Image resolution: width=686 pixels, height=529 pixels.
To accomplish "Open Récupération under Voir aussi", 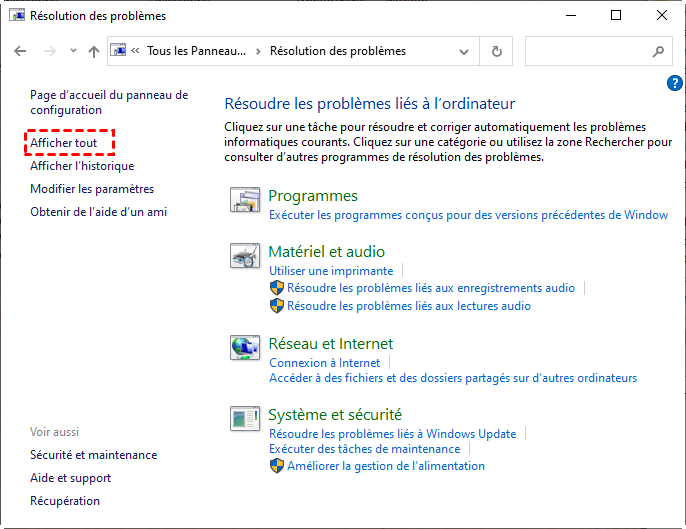I will tap(65, 501).
